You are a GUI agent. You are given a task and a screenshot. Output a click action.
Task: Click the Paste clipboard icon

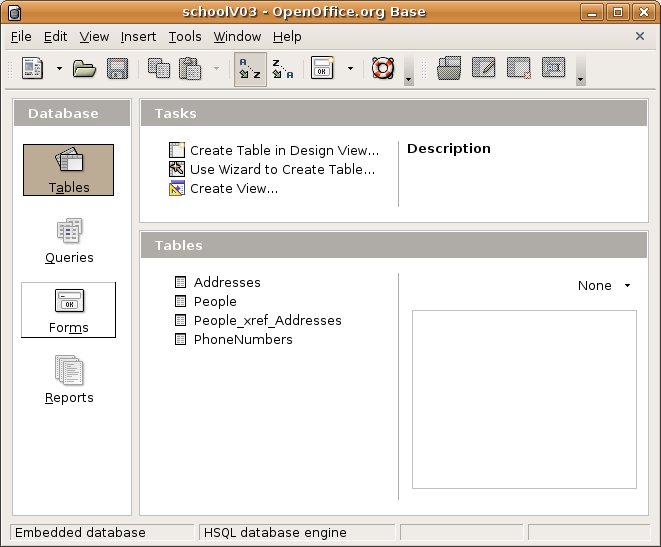tap(190, 68)
